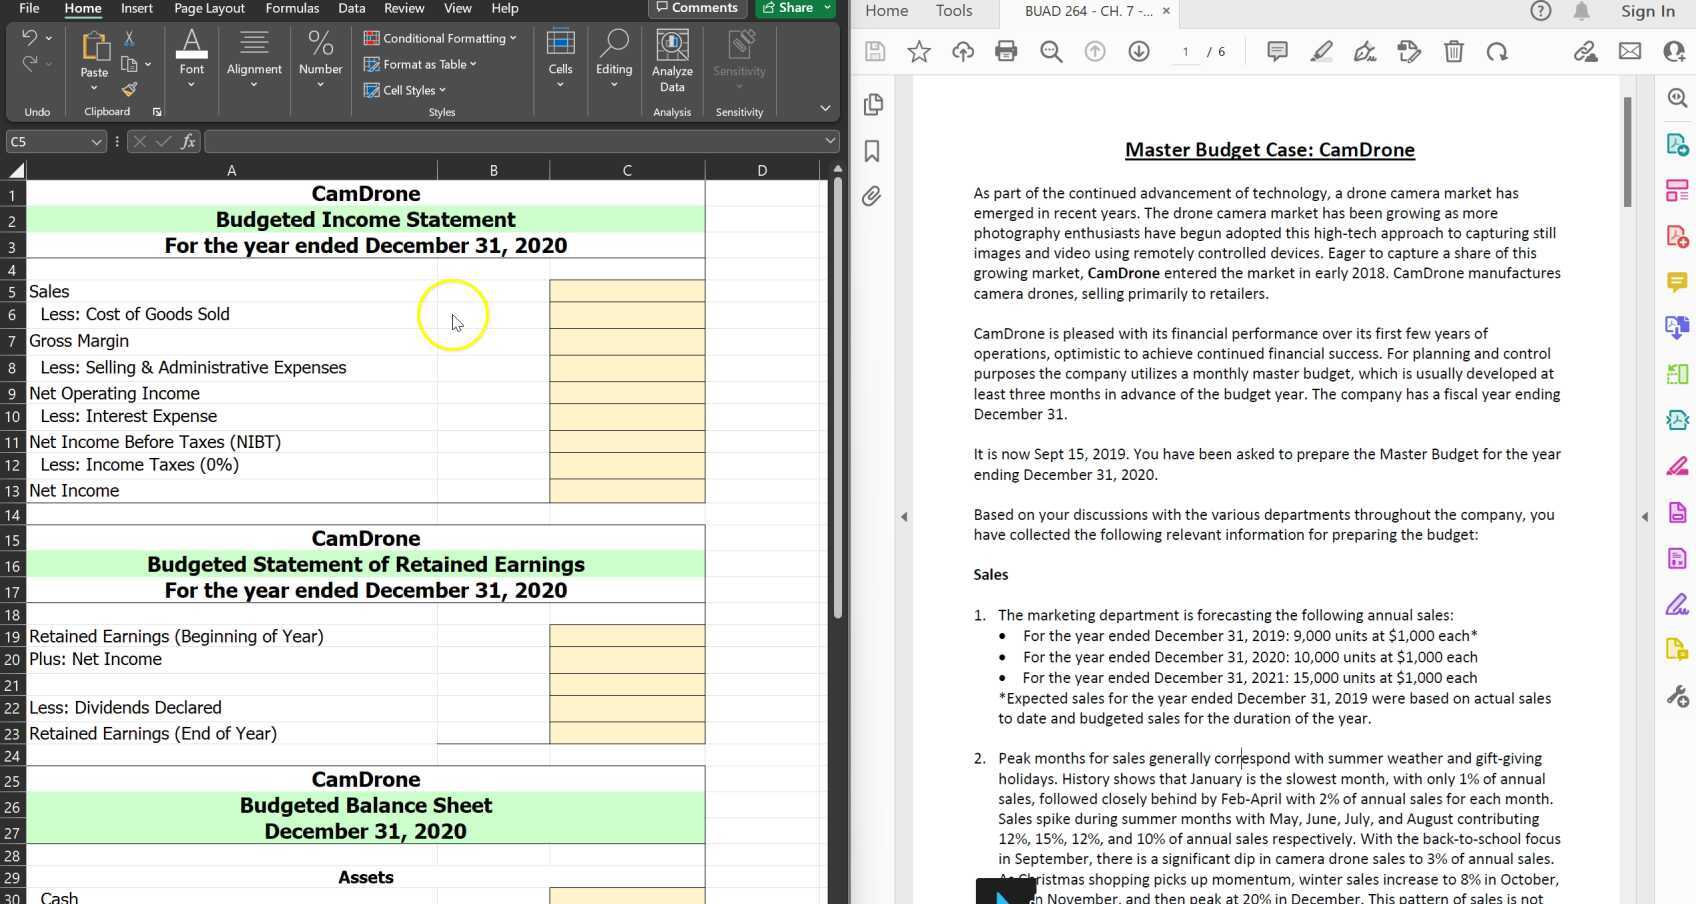
Task: Open the Name Box dropdown
Action: (x=96, y=141)
